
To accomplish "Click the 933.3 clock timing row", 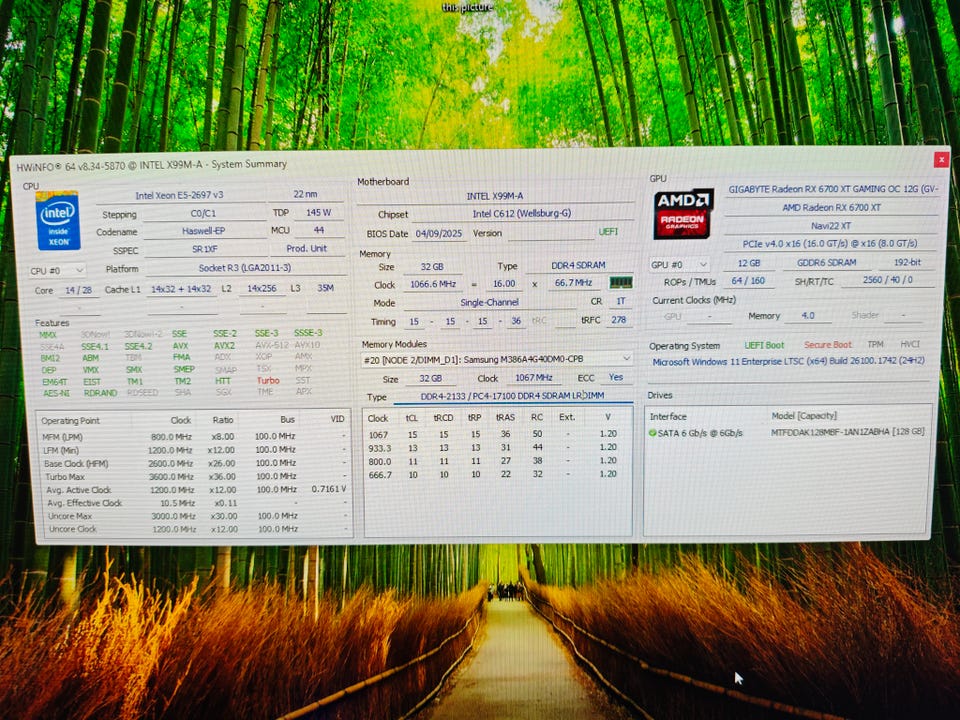I will (496, 448).
